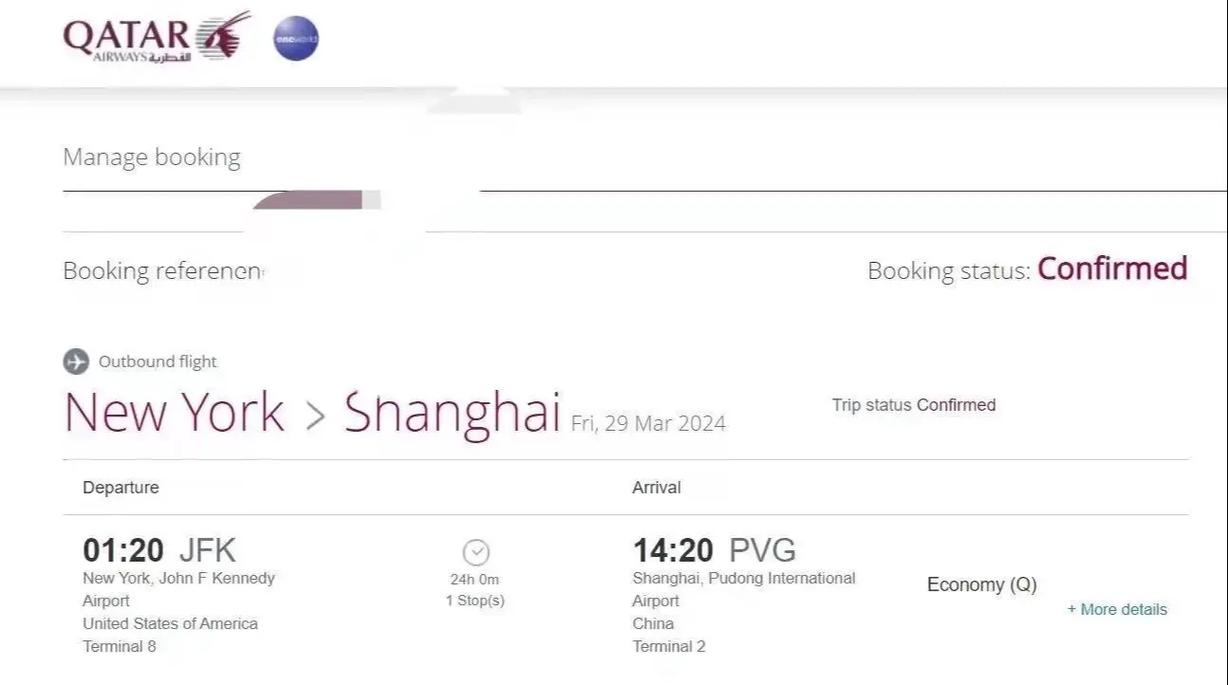Click the Economy (Q) fare class
Screen dimensions: 1228x685
coord(982,585)
